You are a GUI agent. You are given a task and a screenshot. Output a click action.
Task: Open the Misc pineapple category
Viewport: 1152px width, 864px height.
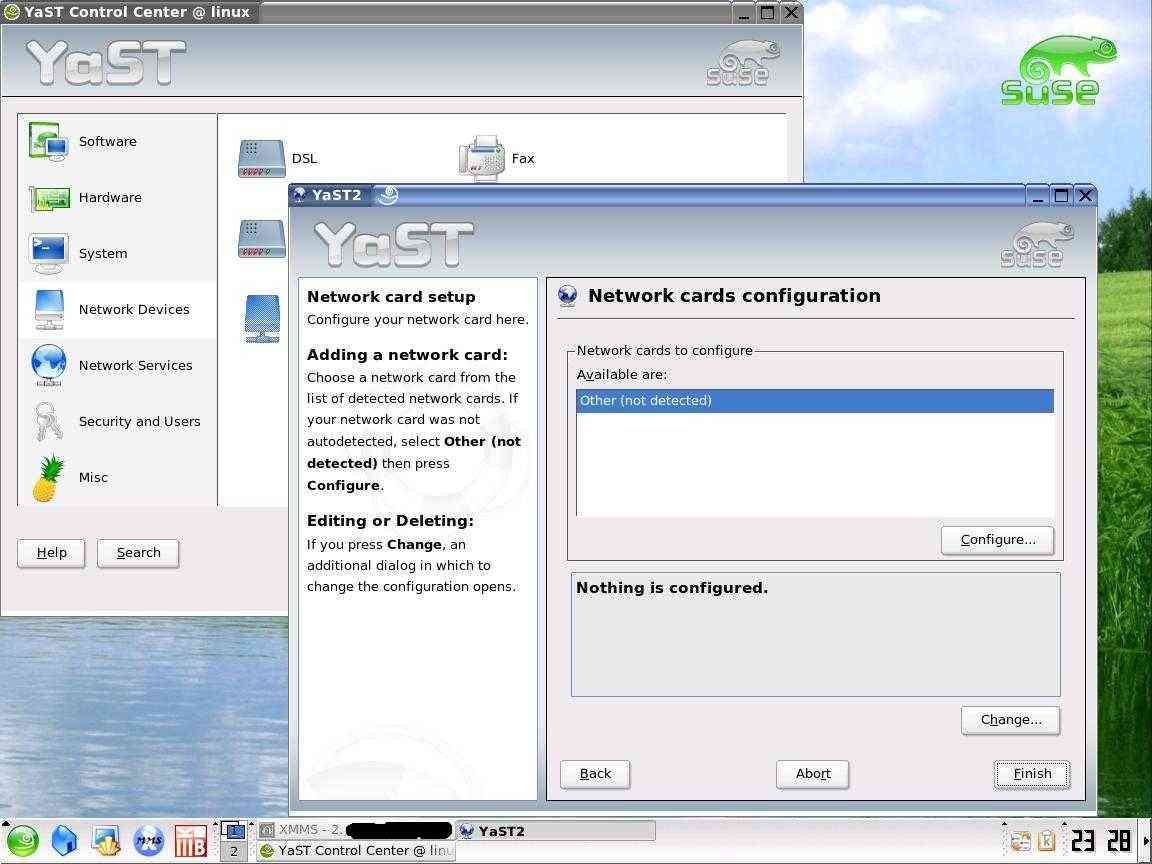118,478
